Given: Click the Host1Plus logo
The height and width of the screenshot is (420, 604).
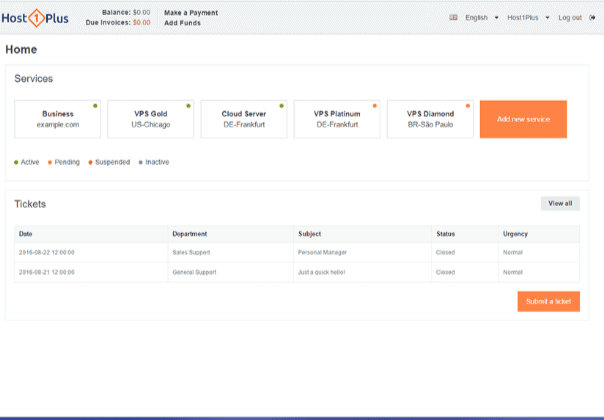Looking at the screenshot, I should click(35, 18).
